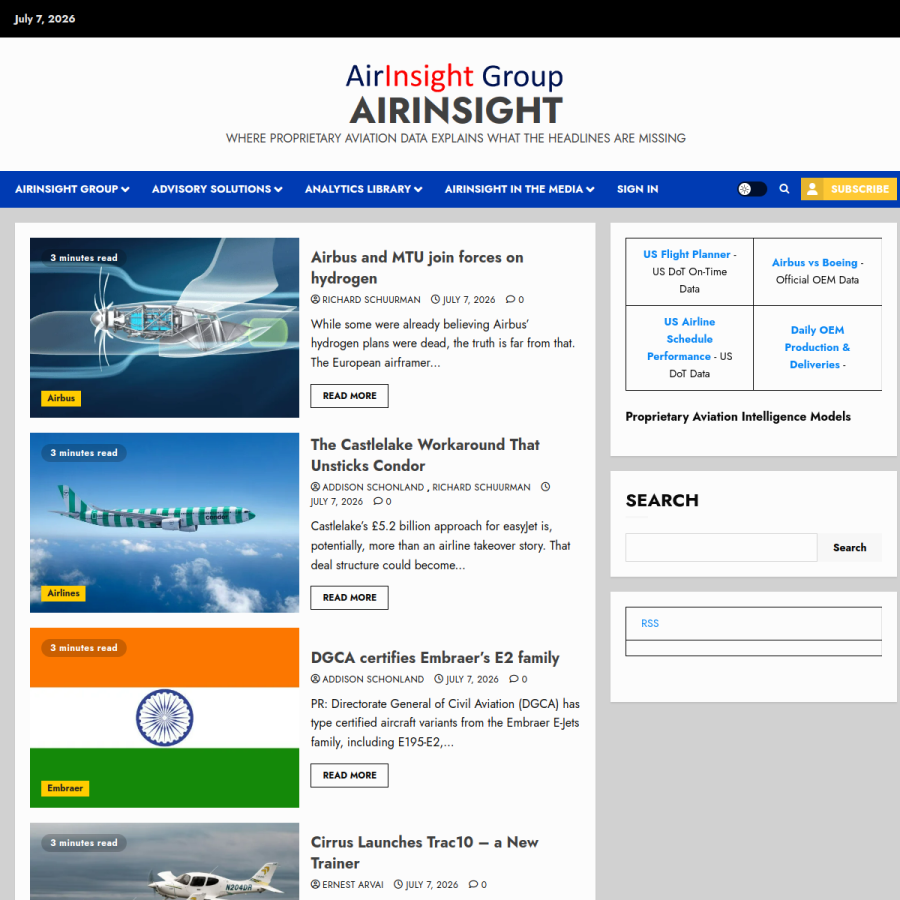Viewport: 900px width, 900px height.
Task: Click 3 minutes read badge on Condor image
Action: (x=84, y=453)
